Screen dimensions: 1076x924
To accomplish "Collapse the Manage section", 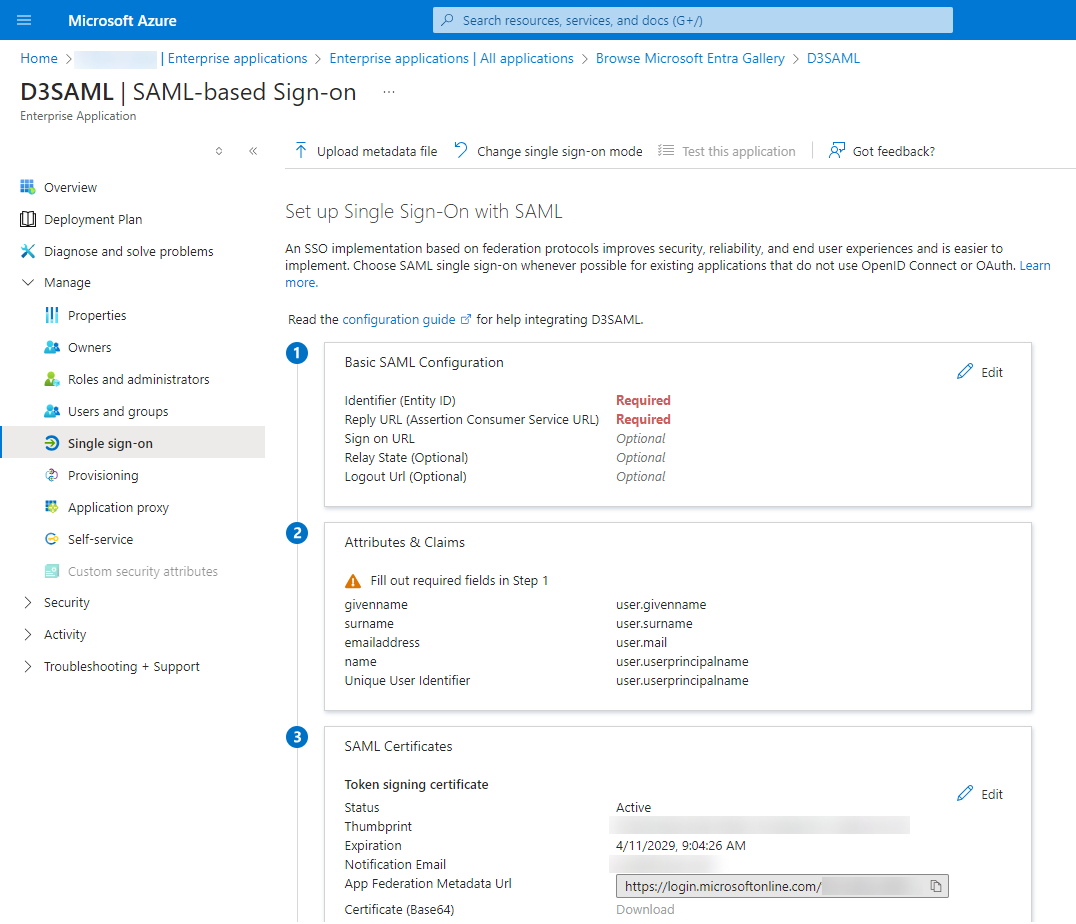I will [28, 283].
